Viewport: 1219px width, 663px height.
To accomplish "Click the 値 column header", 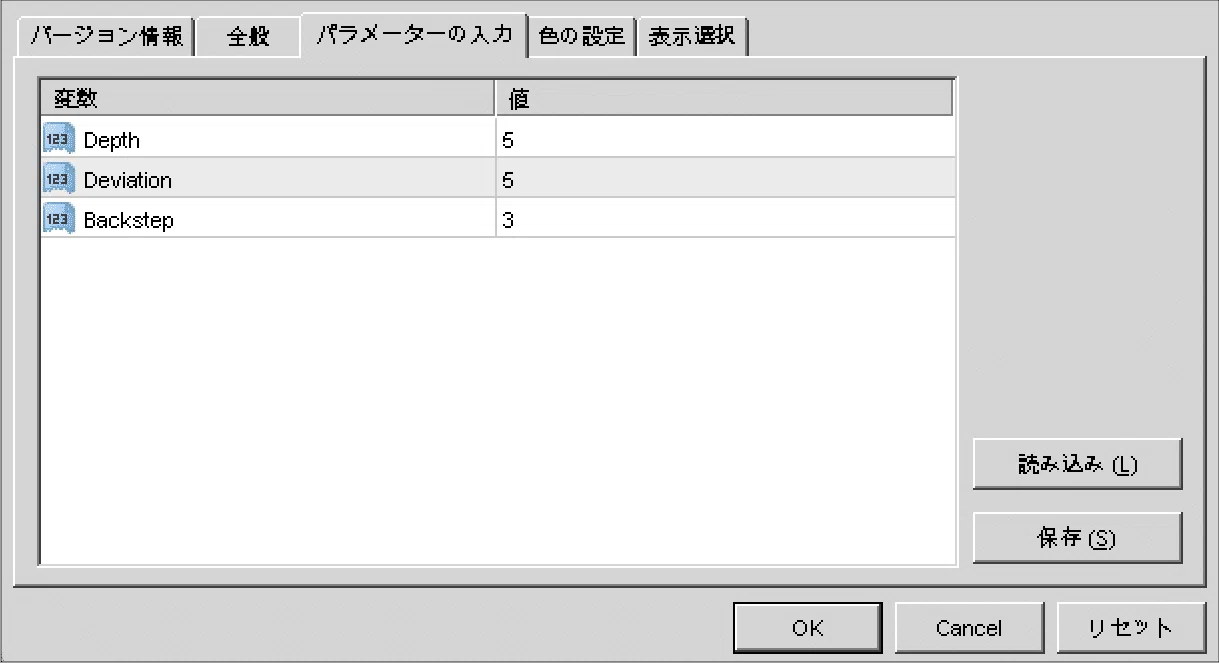I will click(724, 99).
